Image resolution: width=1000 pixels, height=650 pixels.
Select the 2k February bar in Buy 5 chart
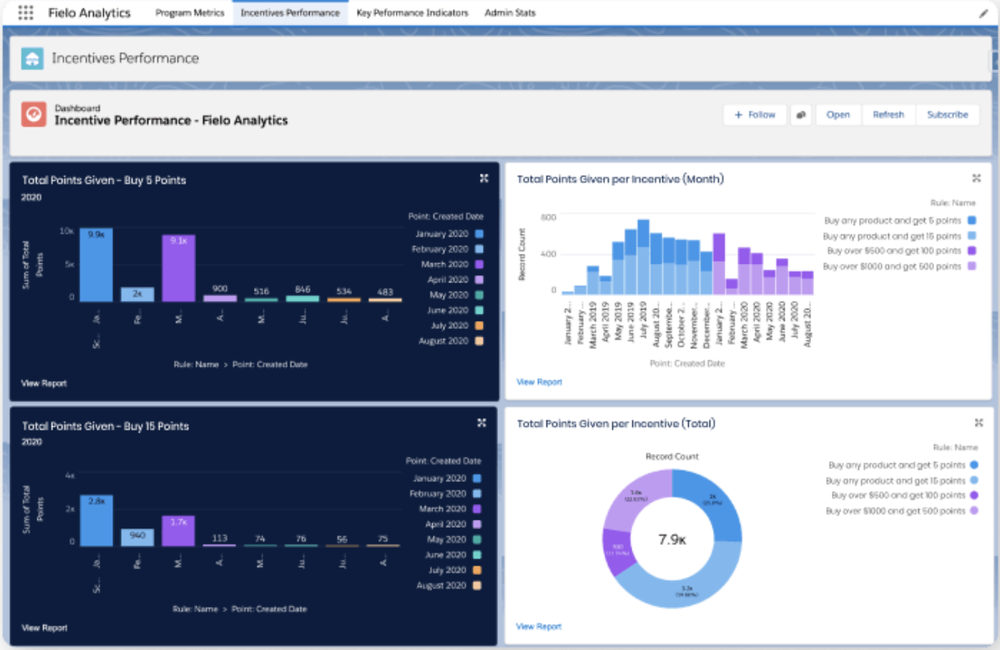[x=137, y=294]
